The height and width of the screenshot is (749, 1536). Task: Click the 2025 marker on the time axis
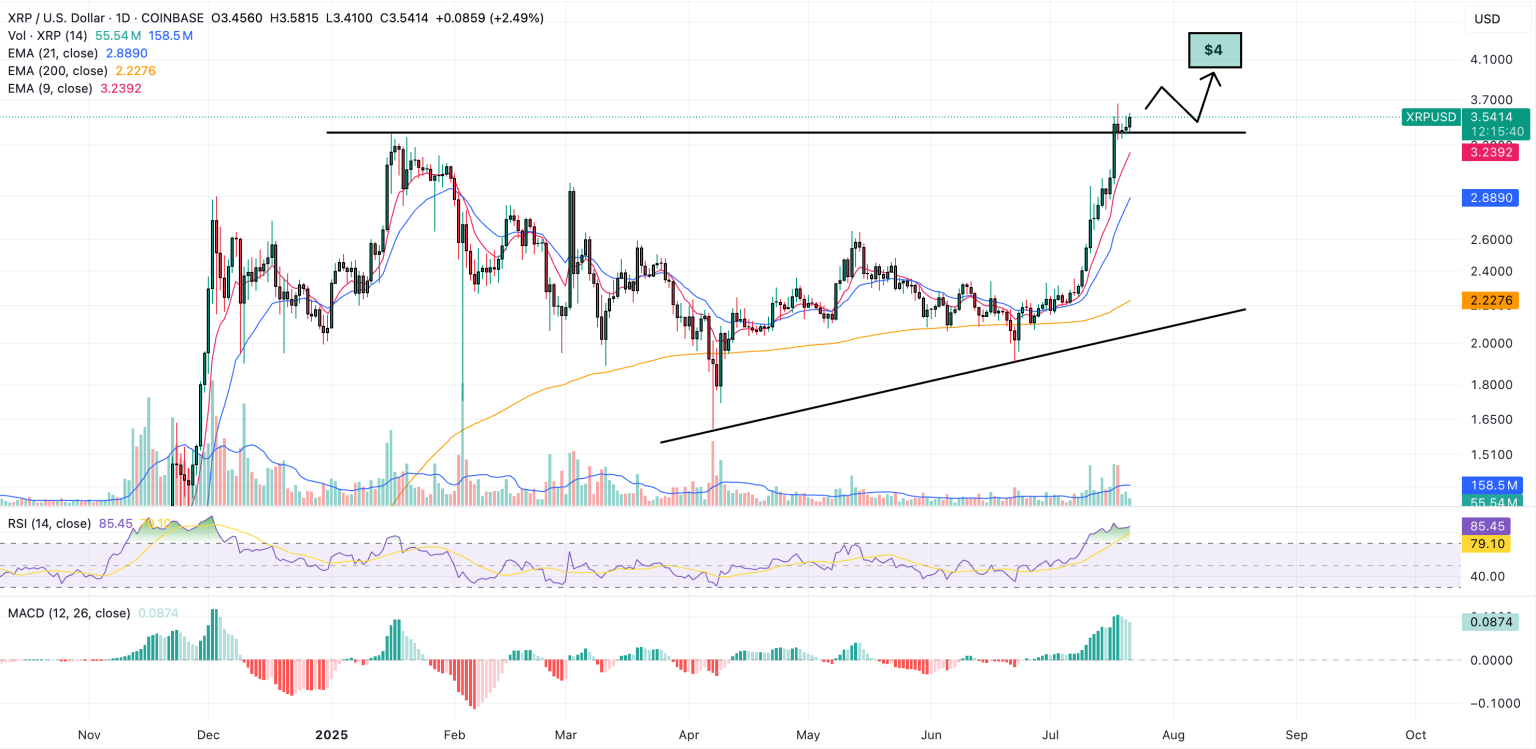(x=330, y=734)
